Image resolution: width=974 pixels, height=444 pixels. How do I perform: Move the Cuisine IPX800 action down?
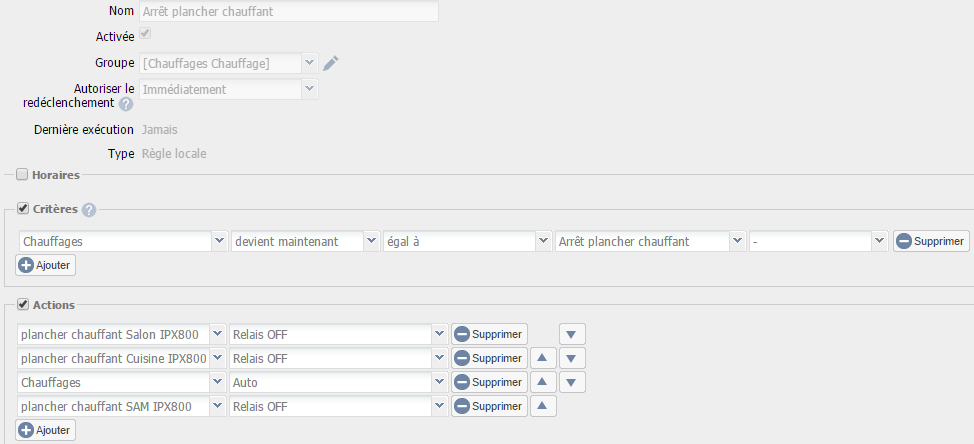point(571,358)
